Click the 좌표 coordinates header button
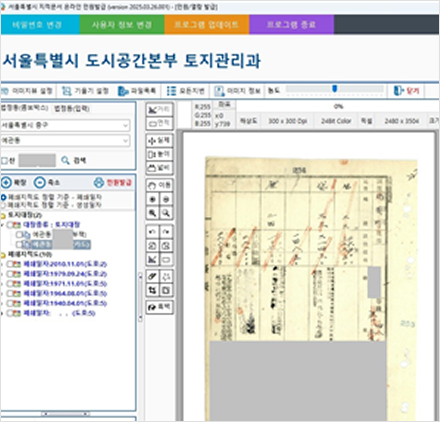 tap(224, 104)
